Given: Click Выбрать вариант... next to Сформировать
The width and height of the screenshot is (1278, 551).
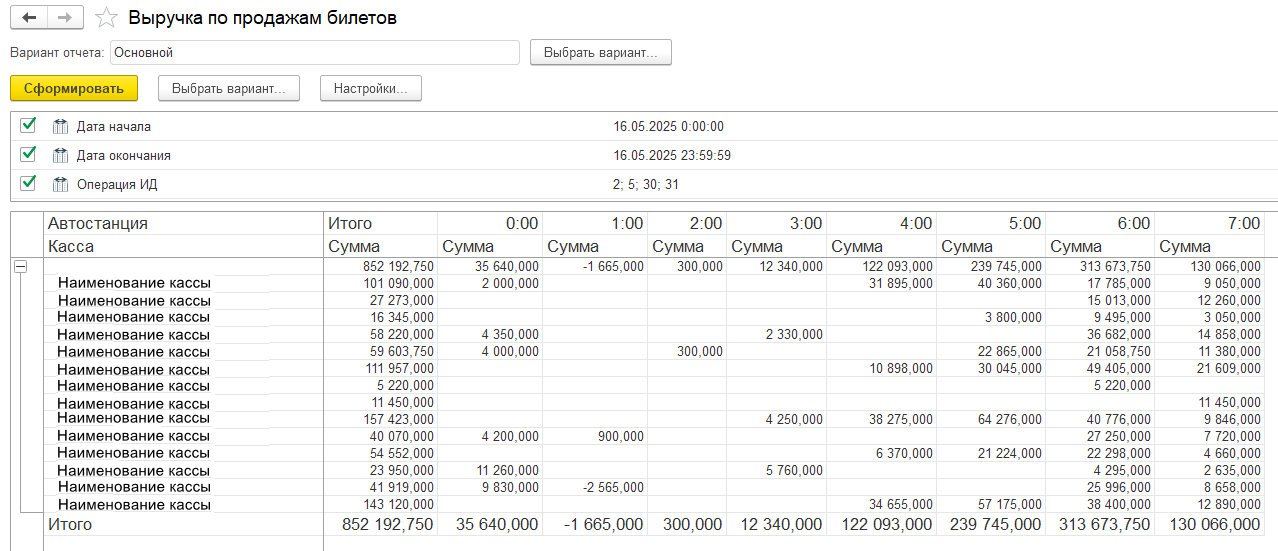Looking at the screenshot, I should pyautogui.click(x=228, y=88).
